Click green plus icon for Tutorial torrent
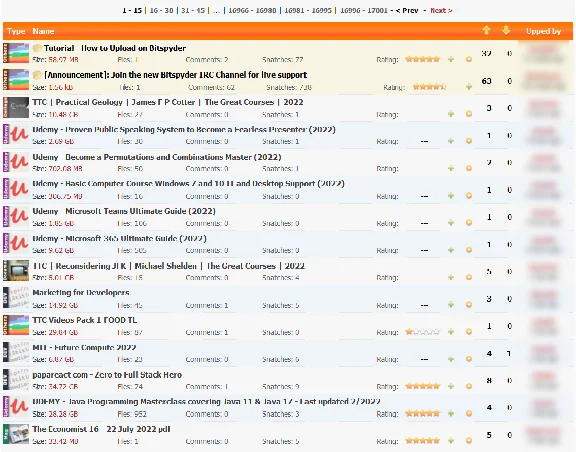576x452 pixels. tap(451, 59)
